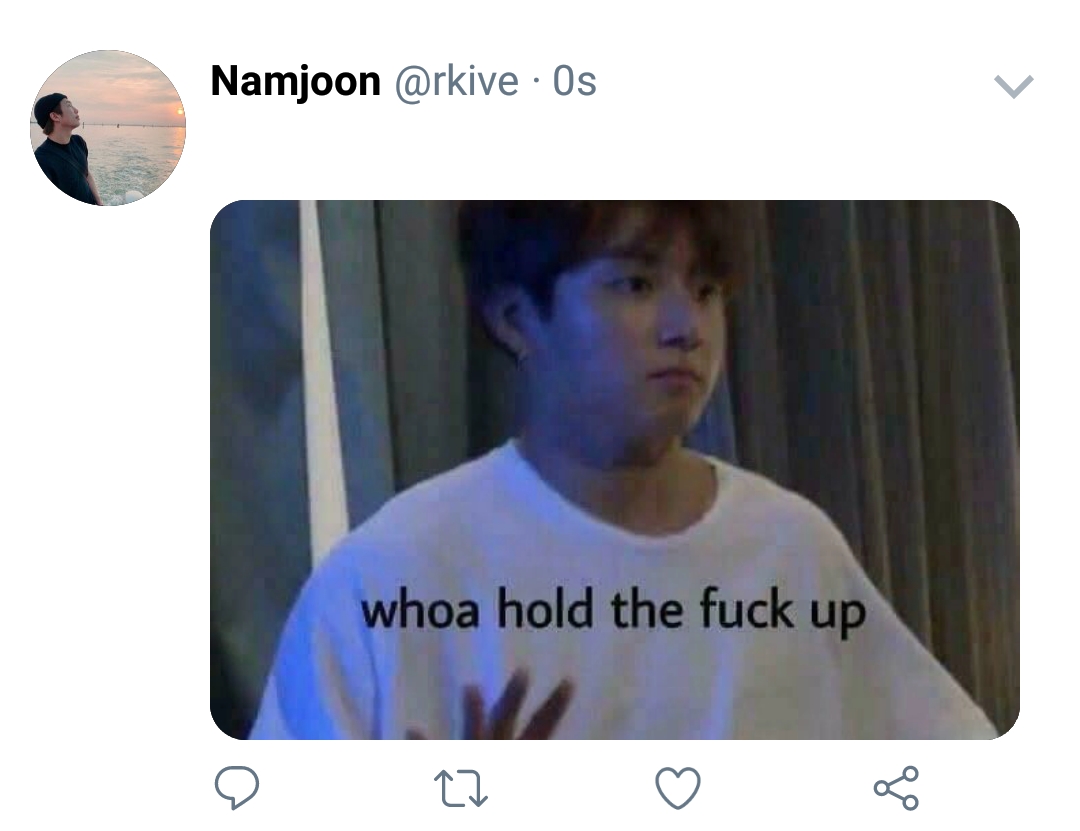Open the Namjoon display name profile link

point(295,81)
